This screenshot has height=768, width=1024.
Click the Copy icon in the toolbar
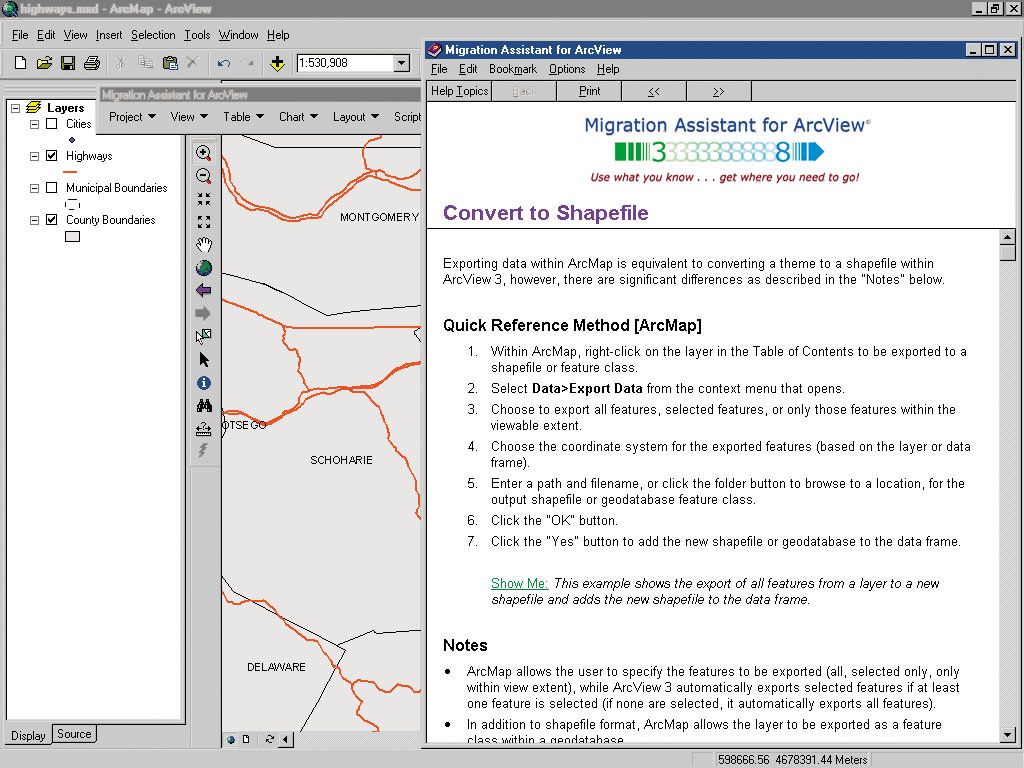145,63
